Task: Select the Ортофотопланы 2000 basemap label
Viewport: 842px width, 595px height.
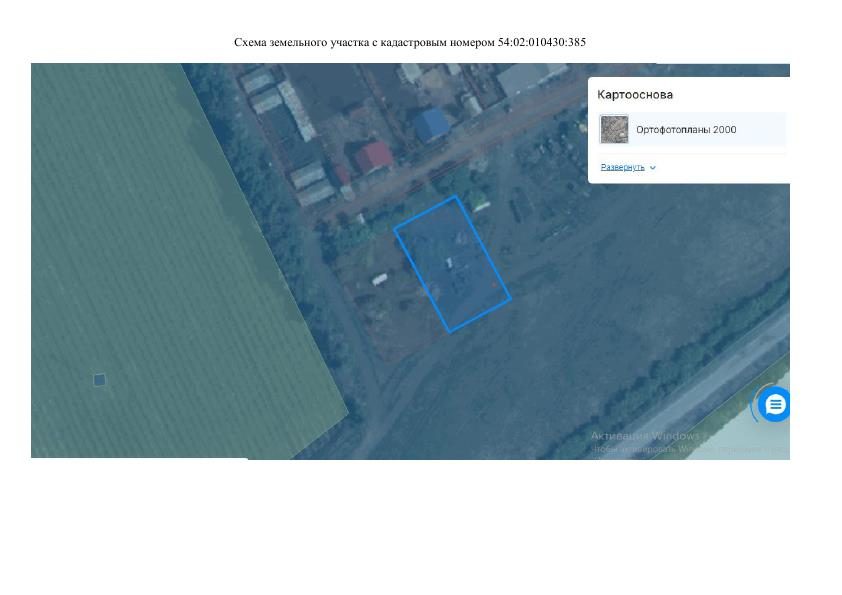Action: (x=686, y=129)
